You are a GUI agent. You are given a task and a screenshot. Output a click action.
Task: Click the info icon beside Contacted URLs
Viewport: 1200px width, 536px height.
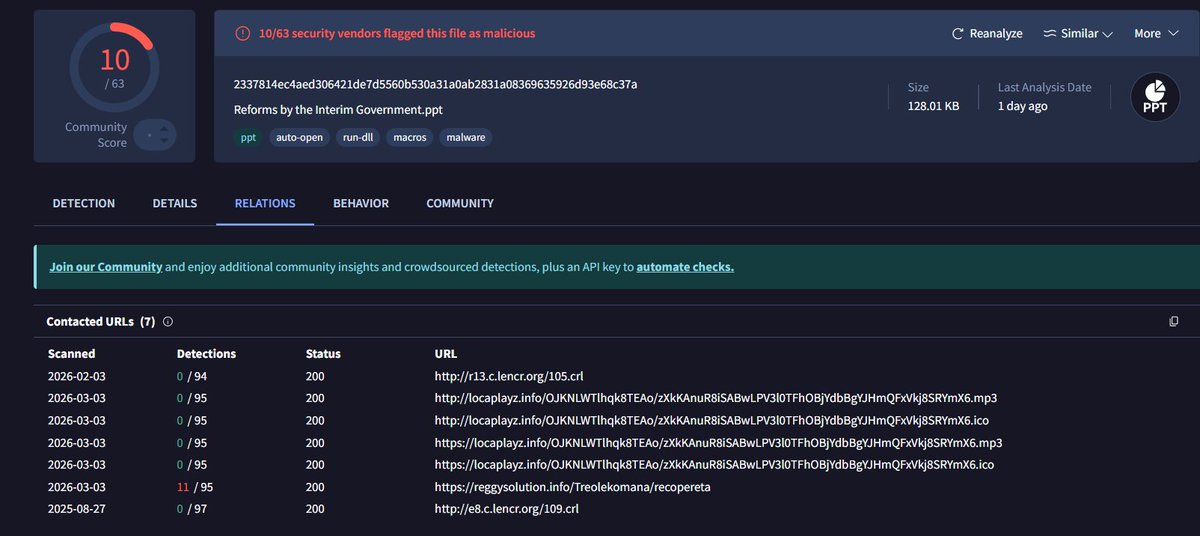coord(168,322)
